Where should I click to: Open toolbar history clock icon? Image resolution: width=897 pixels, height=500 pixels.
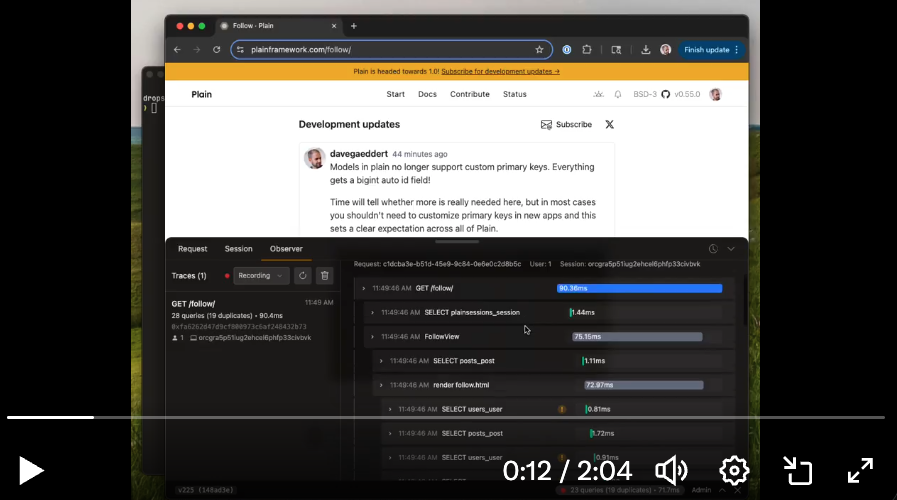[713, 249]
